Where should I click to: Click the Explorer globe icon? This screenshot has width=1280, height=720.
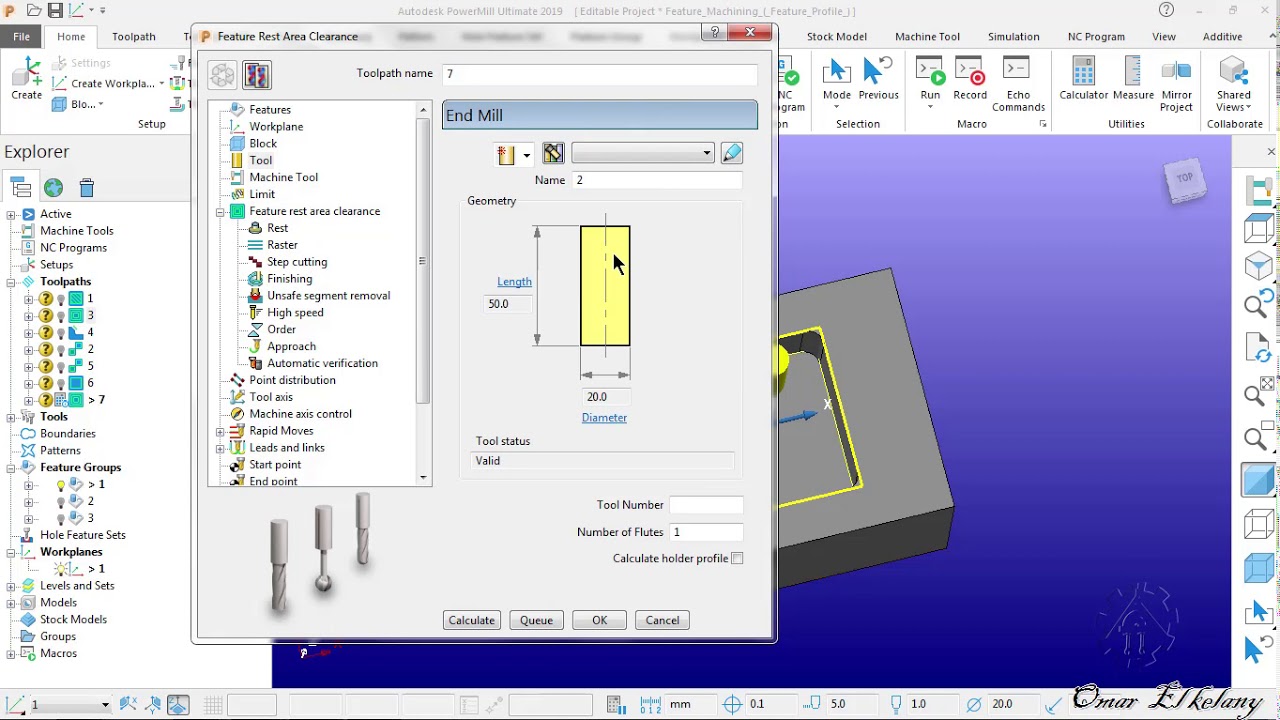[x=53, y=187]
